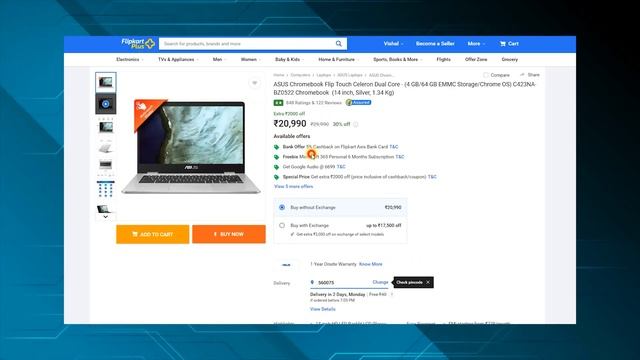The height and width of the screenshot is (360, 640).
Task: Open the Vishal account dropdown
Action: pyautogui.click(x=393, y=44)
